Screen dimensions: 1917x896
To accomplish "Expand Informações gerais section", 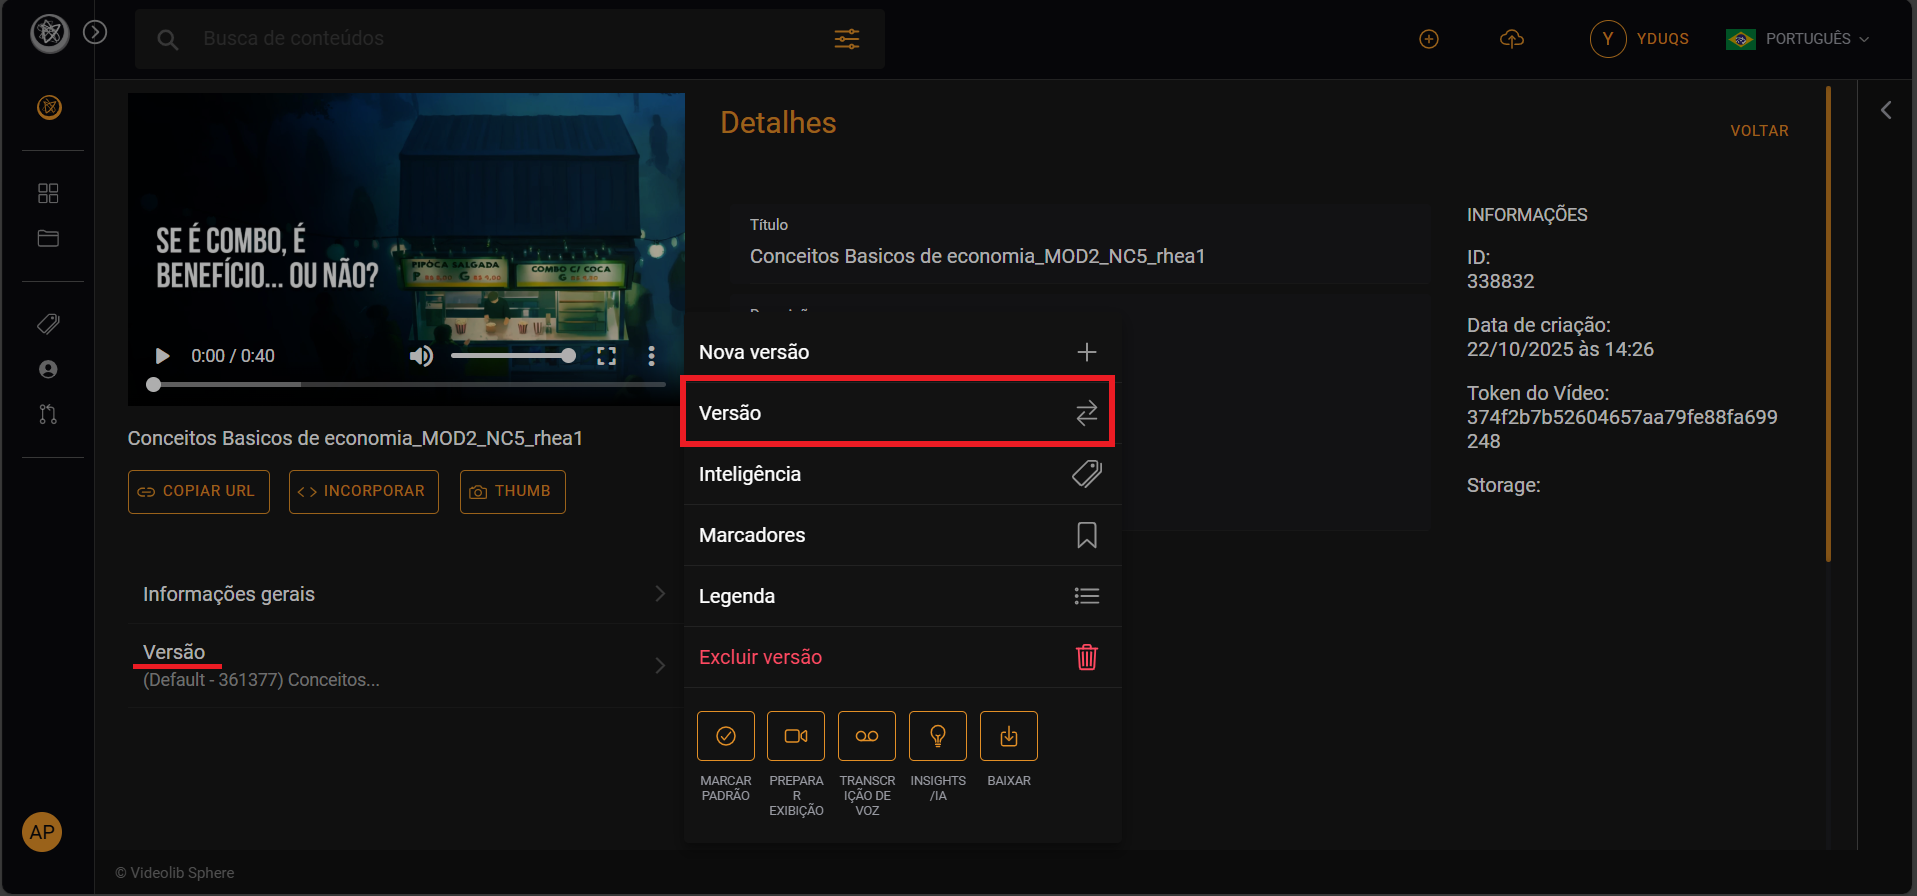I will pos(404,594).
